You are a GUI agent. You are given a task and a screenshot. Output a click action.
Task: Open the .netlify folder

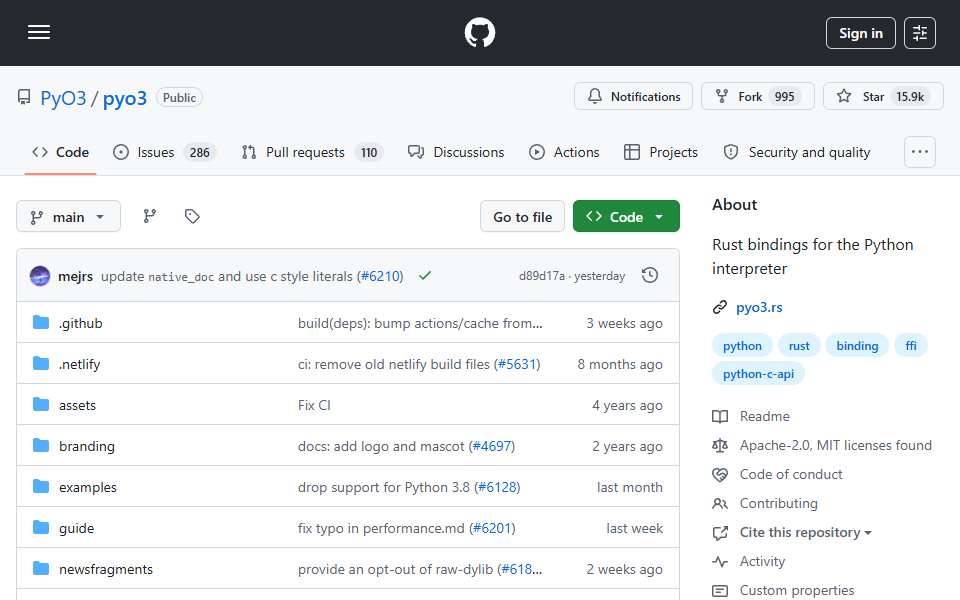tap(80, 364)
